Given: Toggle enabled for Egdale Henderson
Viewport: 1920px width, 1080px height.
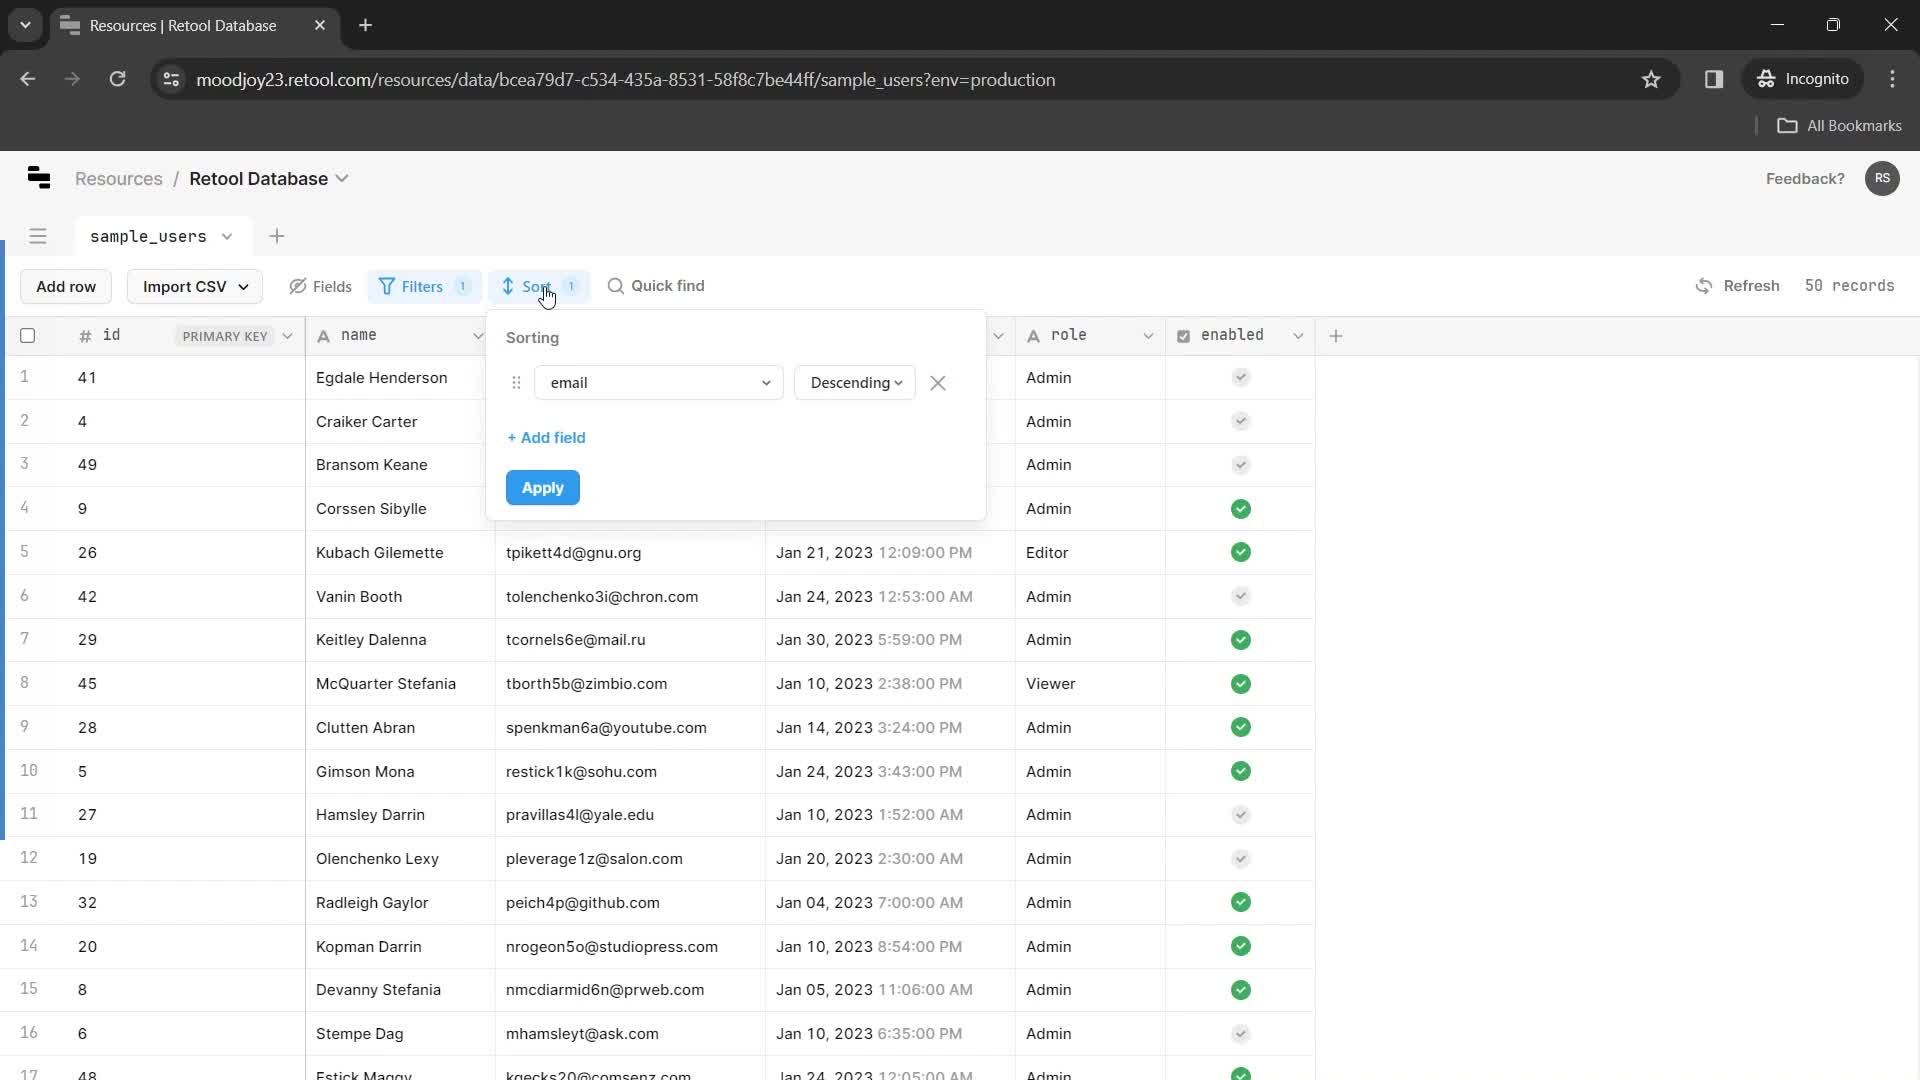Looking at the screenshot, I should pos(1241,377).
